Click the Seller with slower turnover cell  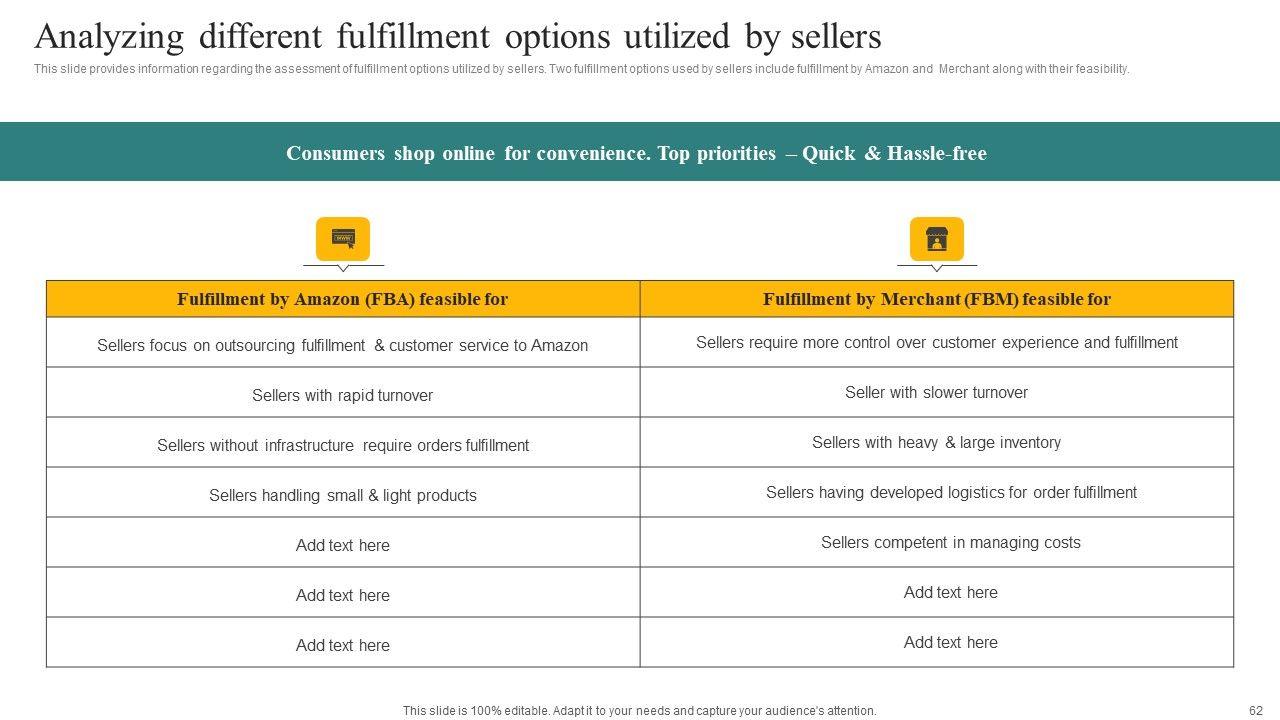pos(936,392)
